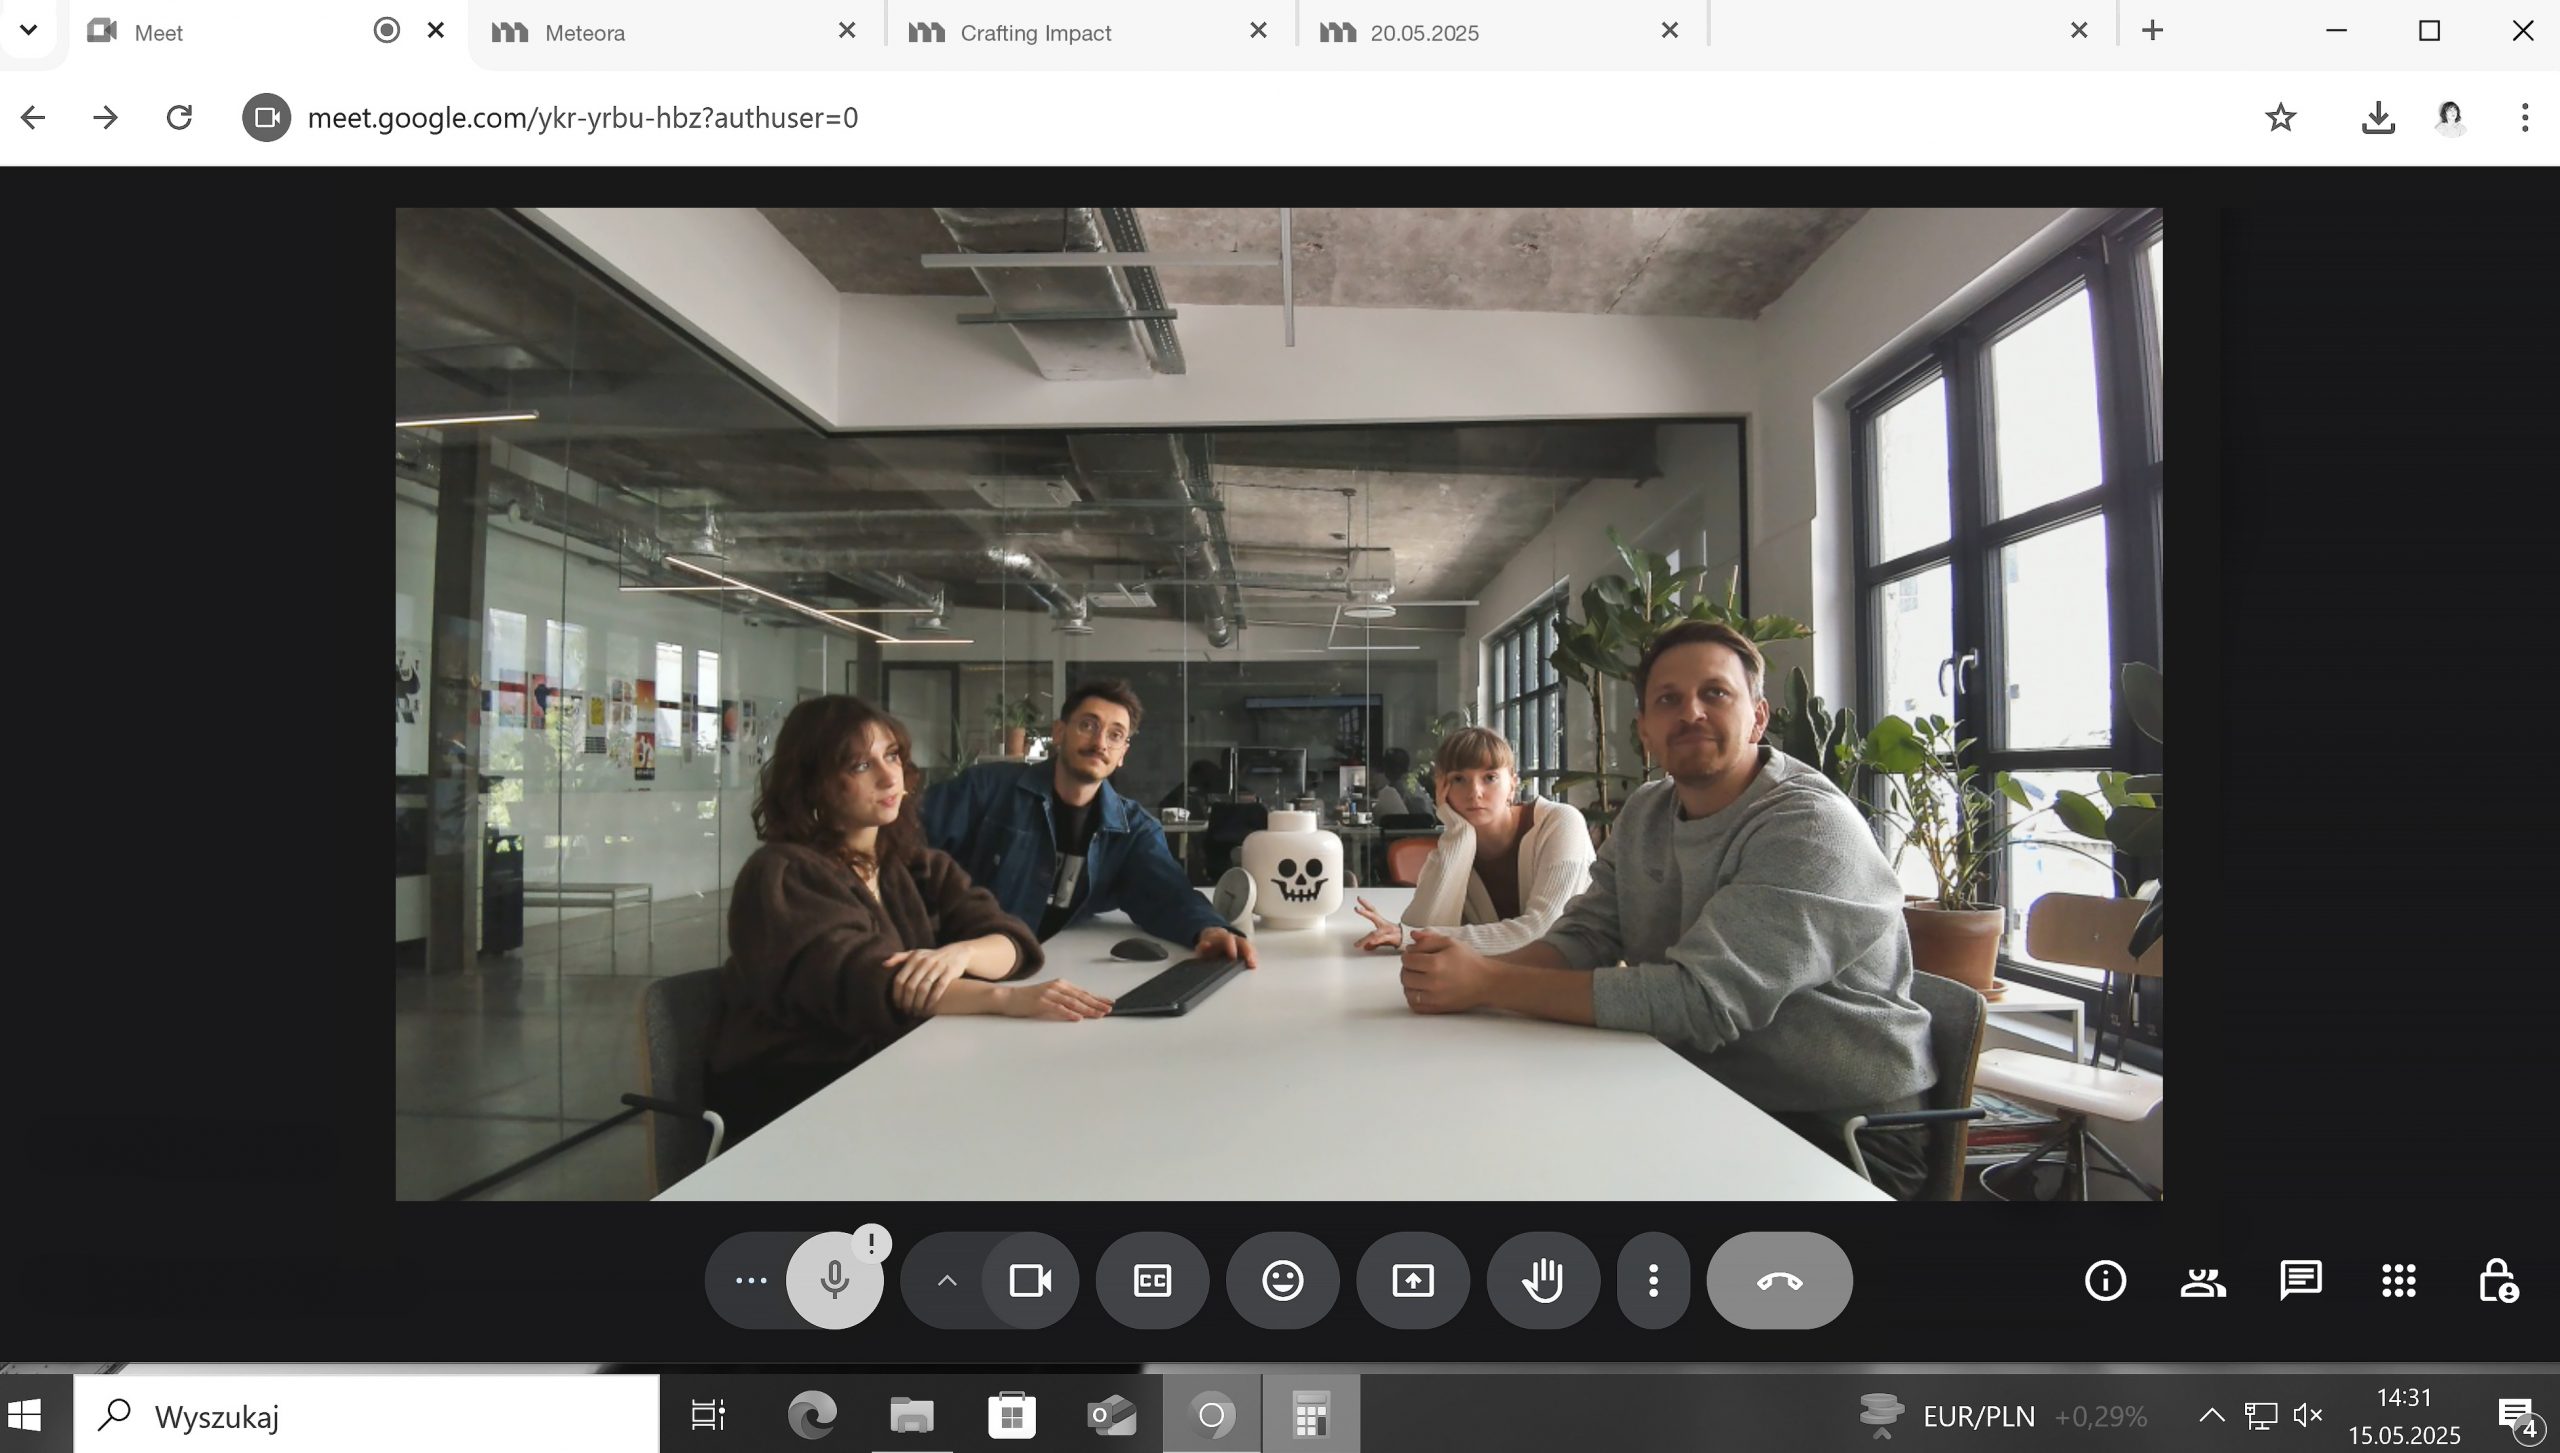Open the Windows Start menu
Viewport: 2560px width, 1453px height.
pyautogui.click(x=27, y=1415)
